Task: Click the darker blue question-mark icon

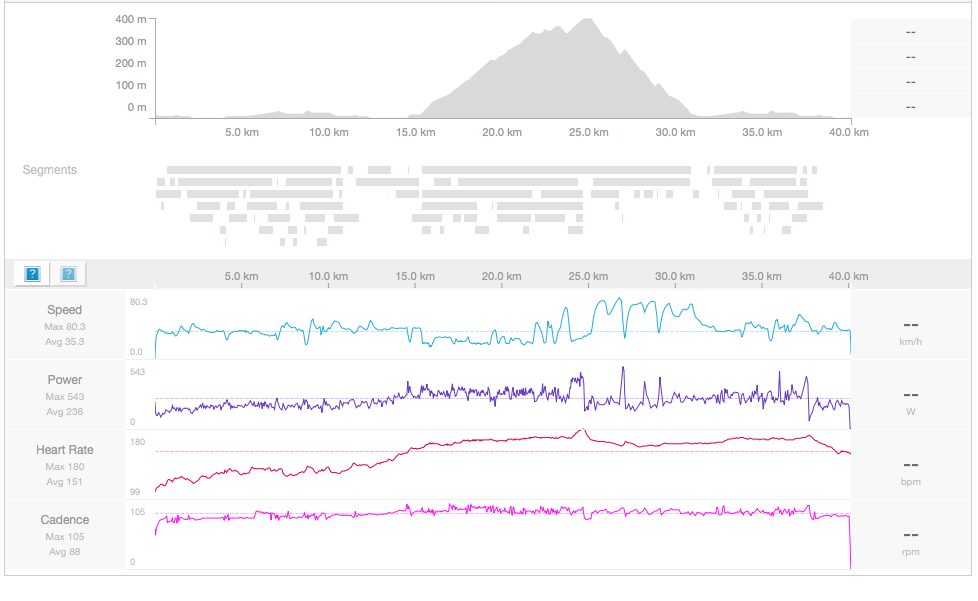Action: click(32, 274)
